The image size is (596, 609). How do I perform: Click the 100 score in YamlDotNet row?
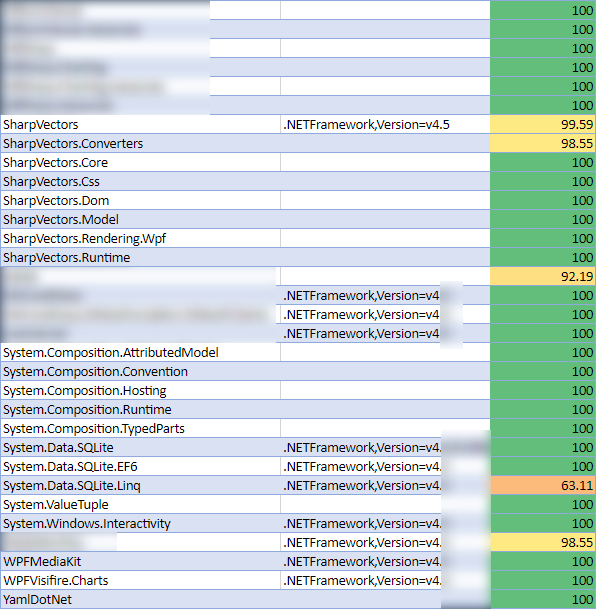pos(543,599)
